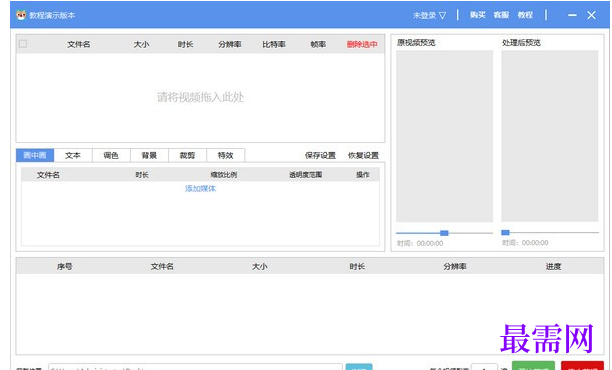Image resolution: width=612 pixels, height=370 pixels.
Task: Click the 原视频预览 preview area
Action: click(445, 136)
